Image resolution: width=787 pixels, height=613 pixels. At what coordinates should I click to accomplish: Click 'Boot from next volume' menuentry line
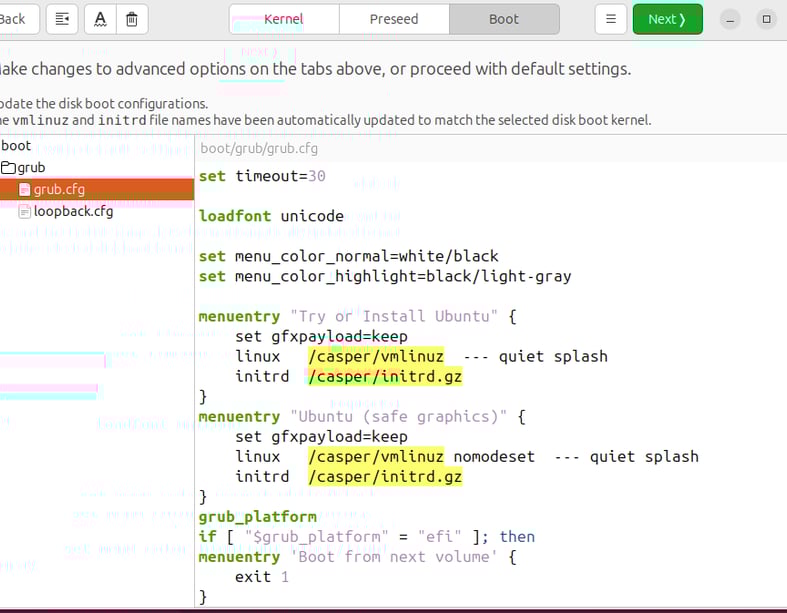[x=357, y=557]
